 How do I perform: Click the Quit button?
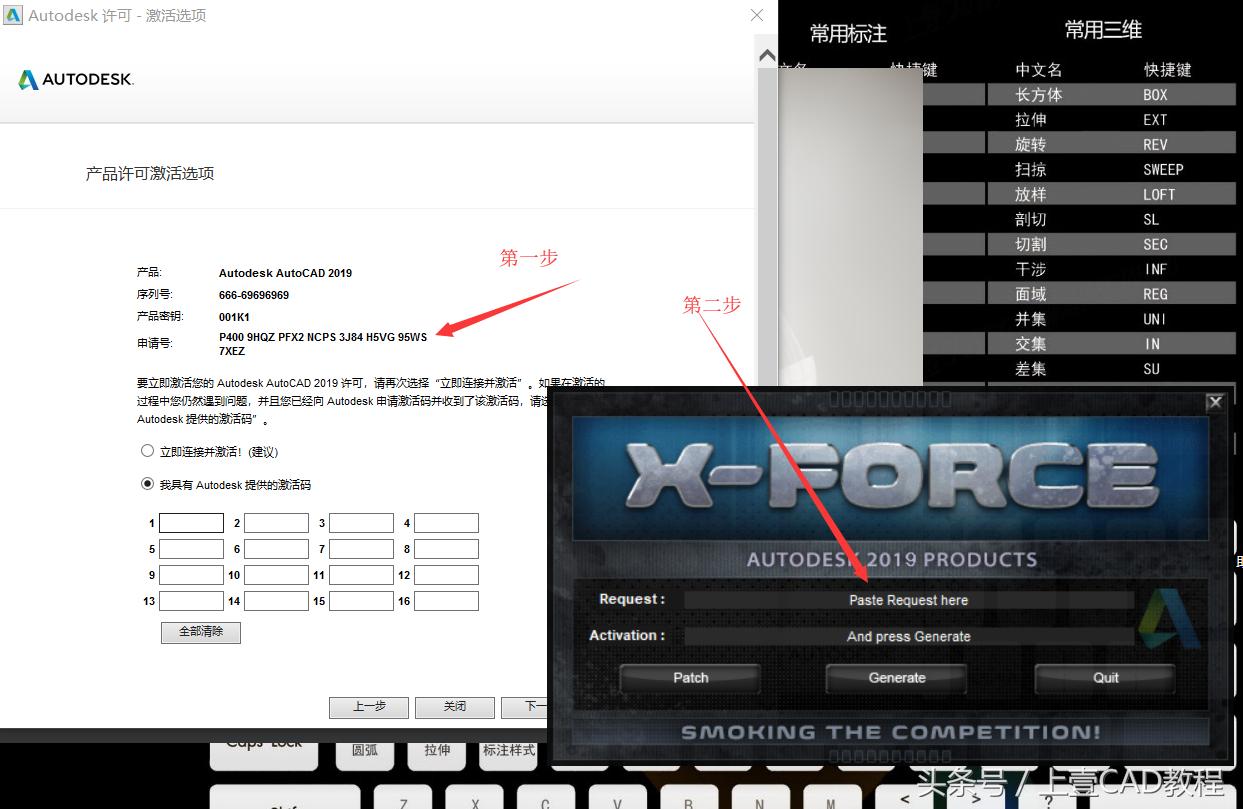(x=1106, y=678)
